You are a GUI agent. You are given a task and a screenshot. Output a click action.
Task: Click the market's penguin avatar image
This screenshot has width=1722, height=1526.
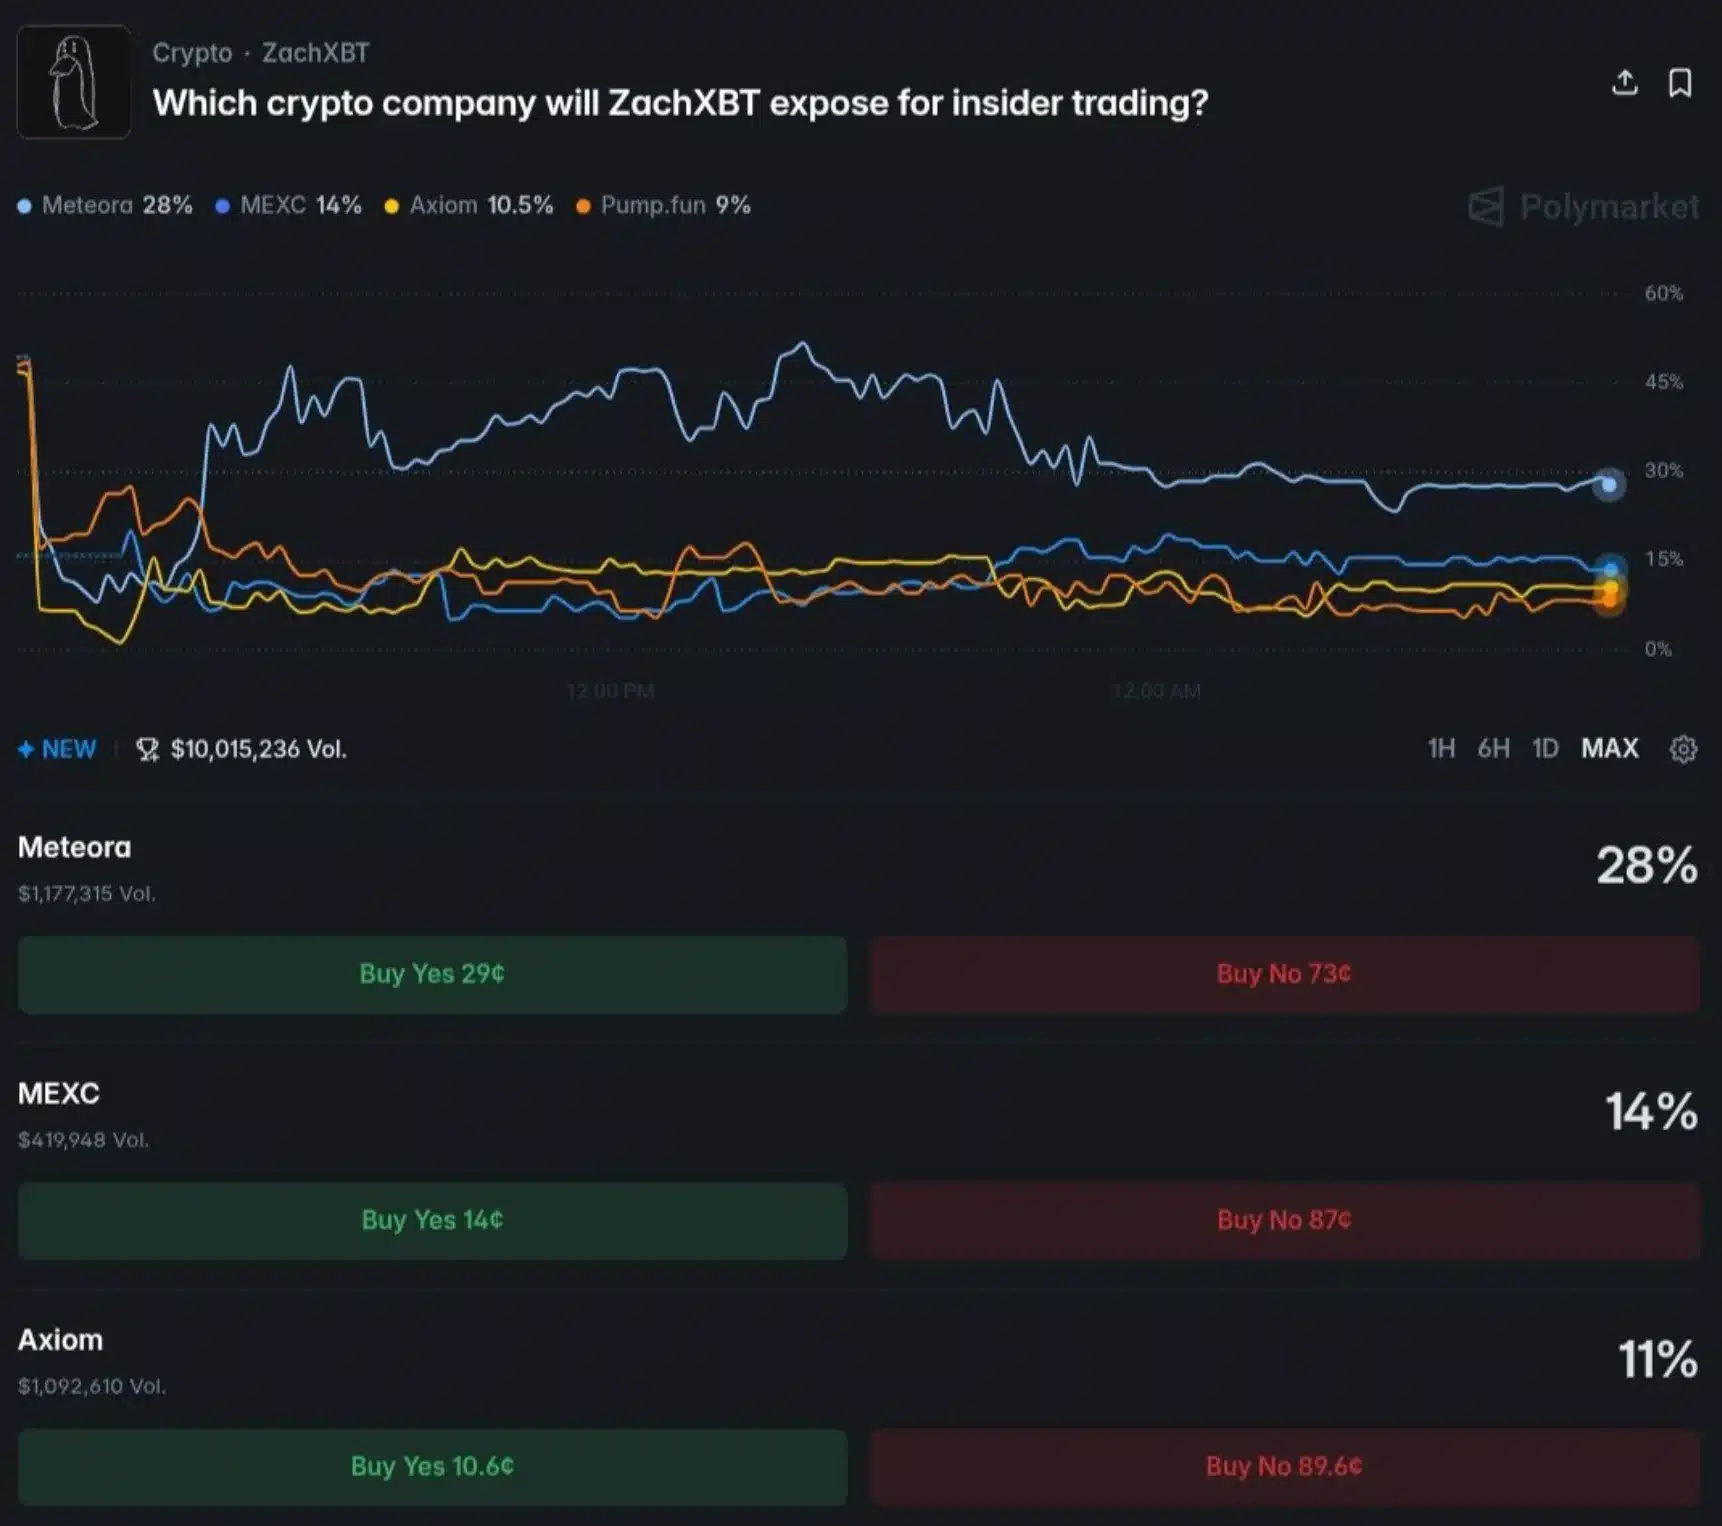[x=74, y=81]
